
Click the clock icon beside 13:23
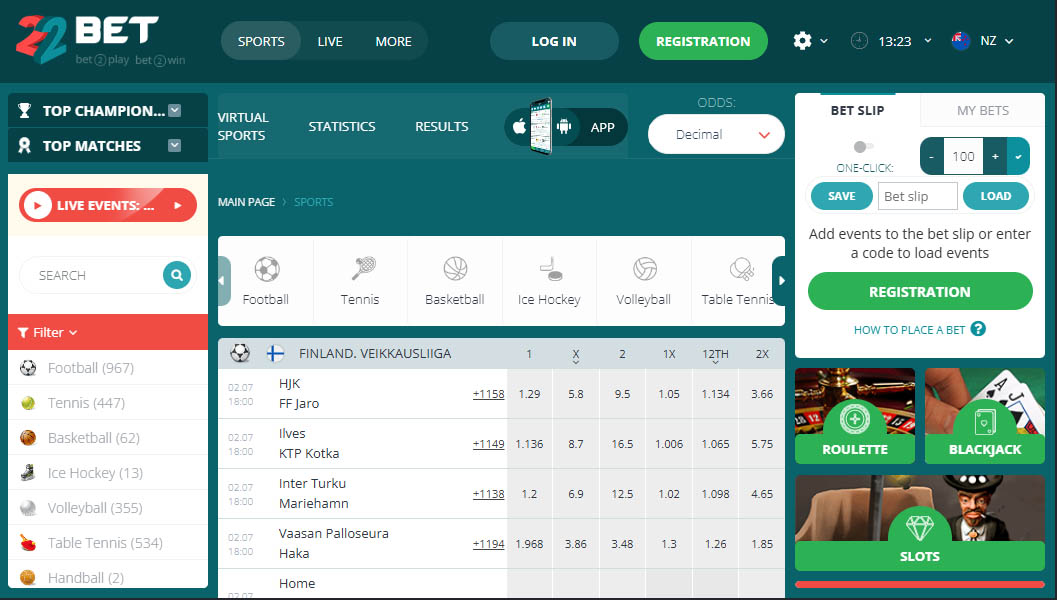[x=859, y=41]
